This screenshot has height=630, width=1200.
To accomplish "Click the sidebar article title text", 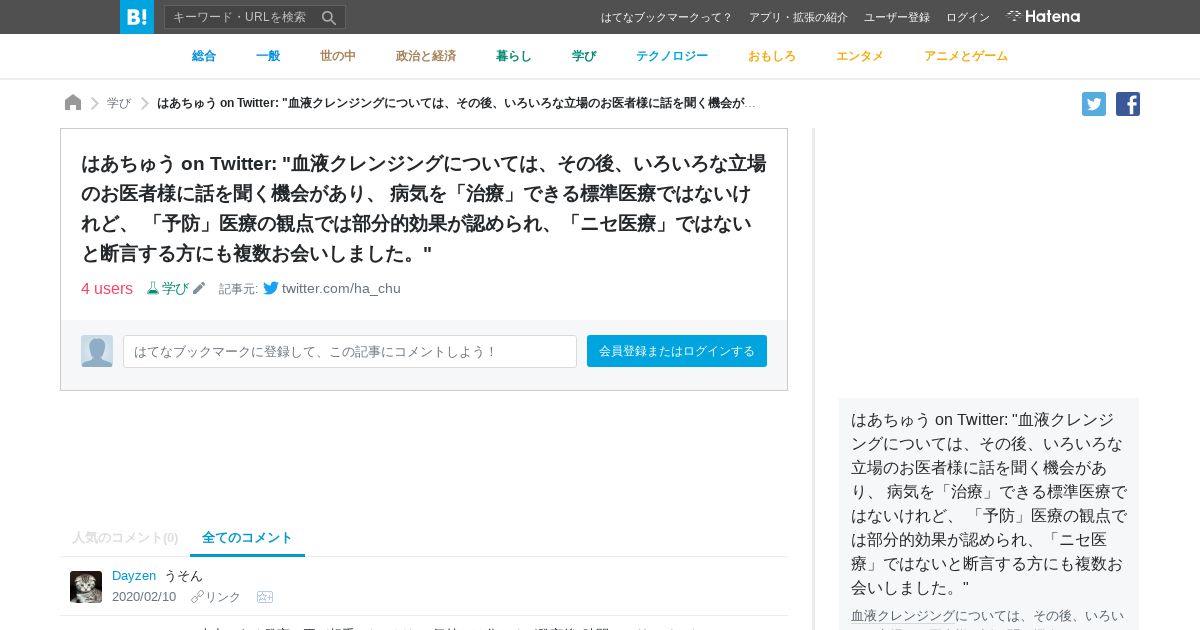I will tap(989, 503).
